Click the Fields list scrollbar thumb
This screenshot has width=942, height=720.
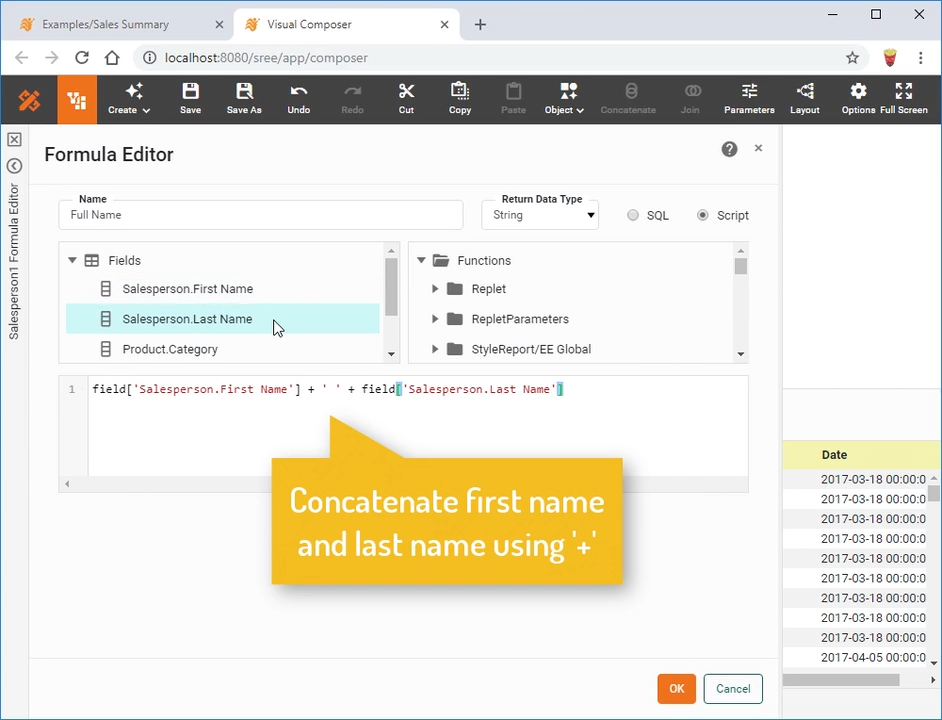391,287
